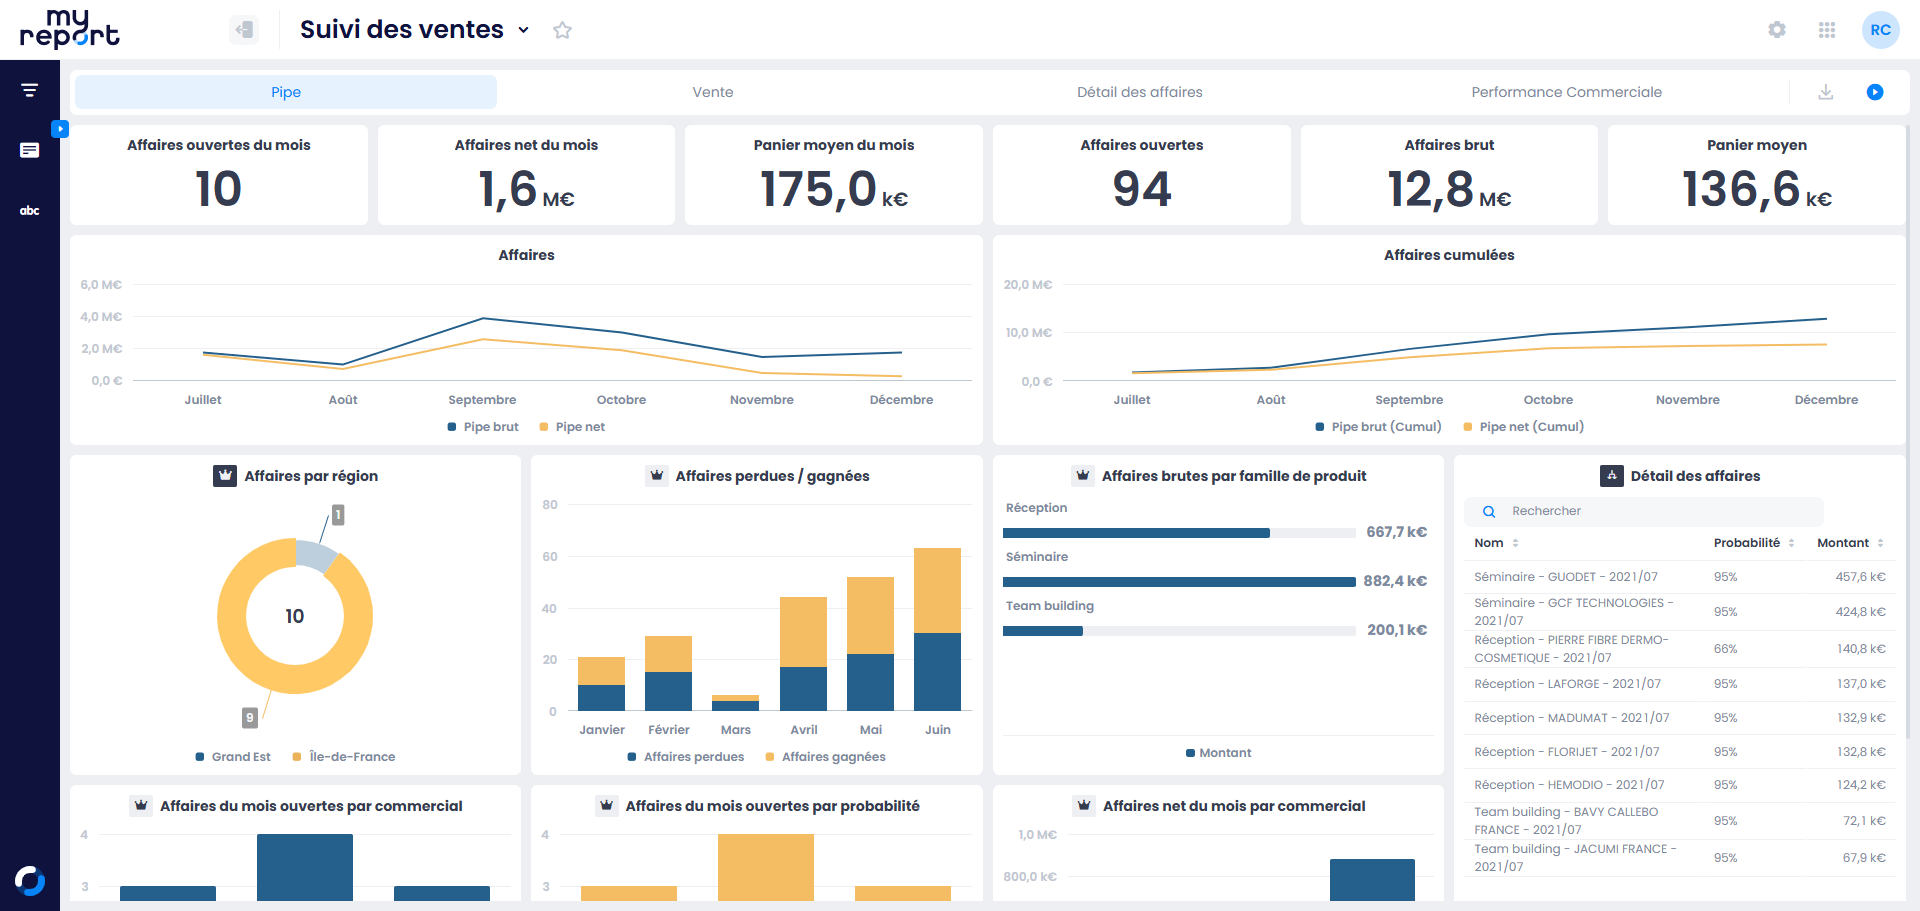Open settings gear icon
This screenshot has width=1920, height=911.
pyautogui.click(x=1776, y=30)
